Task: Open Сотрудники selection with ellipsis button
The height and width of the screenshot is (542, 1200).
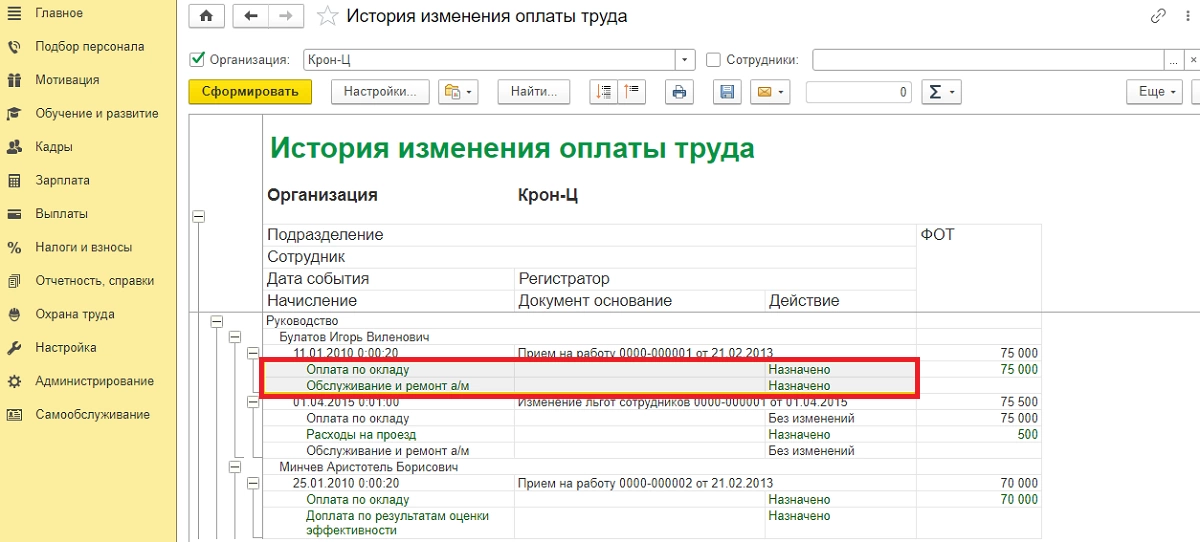Action: 1173,60
